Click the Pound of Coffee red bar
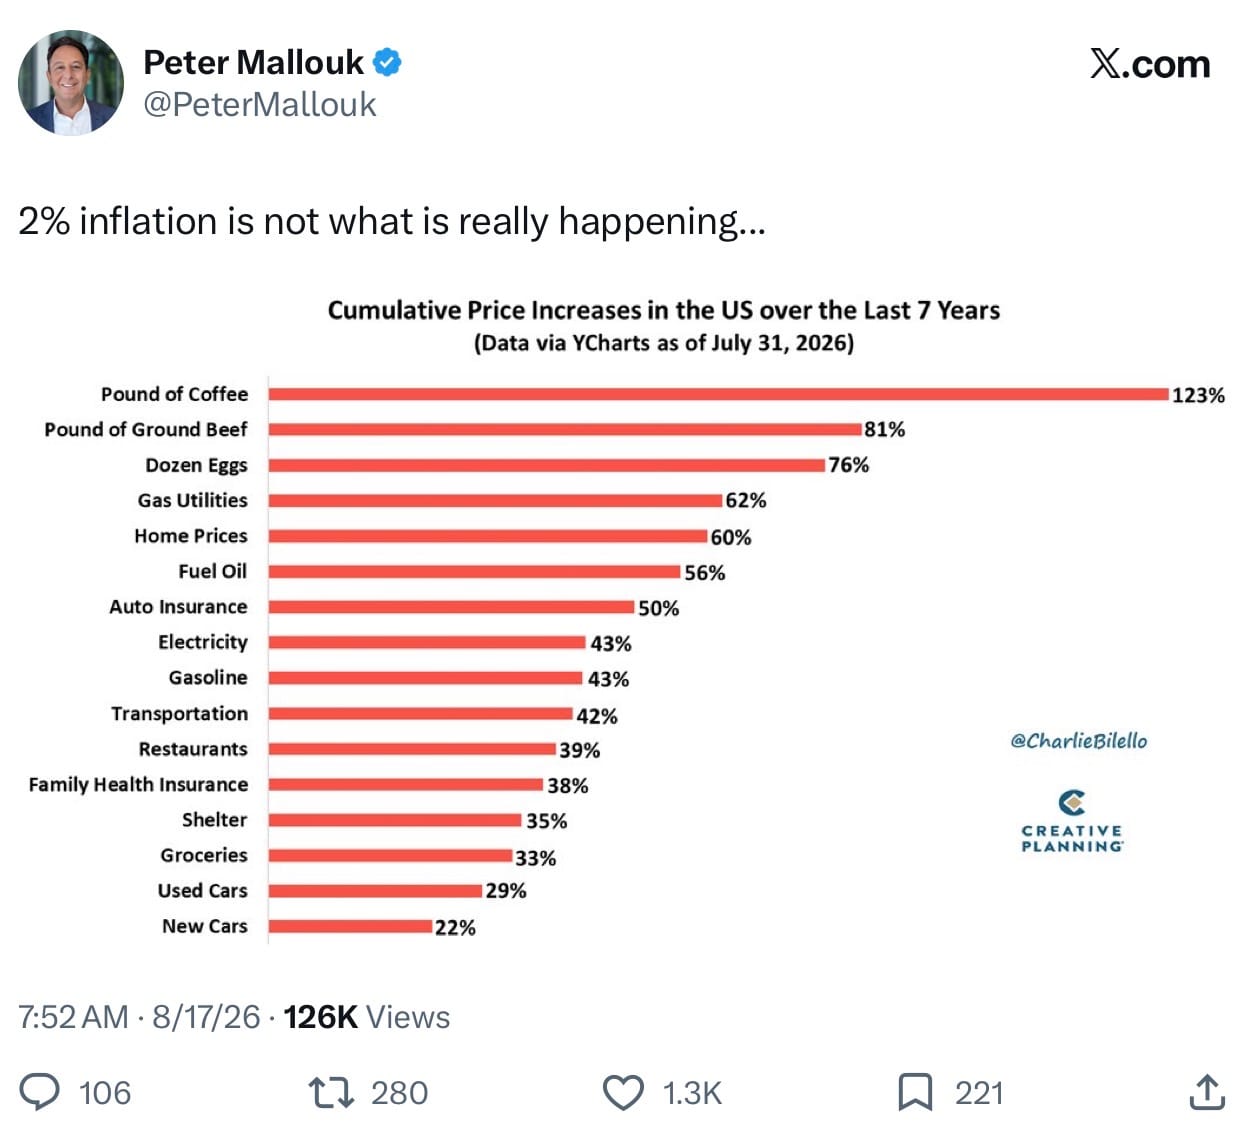The height and width of the screenshot is (1136, 1249). click(718, 394)
